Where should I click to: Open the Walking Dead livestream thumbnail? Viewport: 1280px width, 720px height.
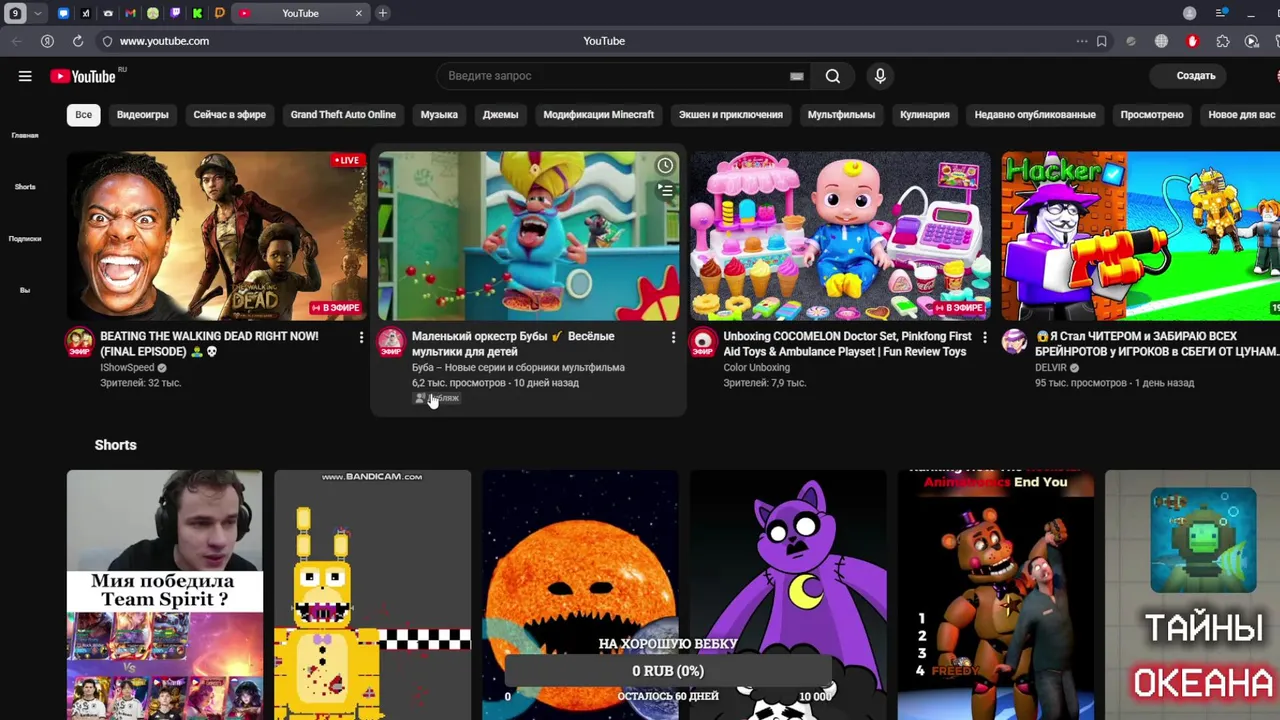217,236
